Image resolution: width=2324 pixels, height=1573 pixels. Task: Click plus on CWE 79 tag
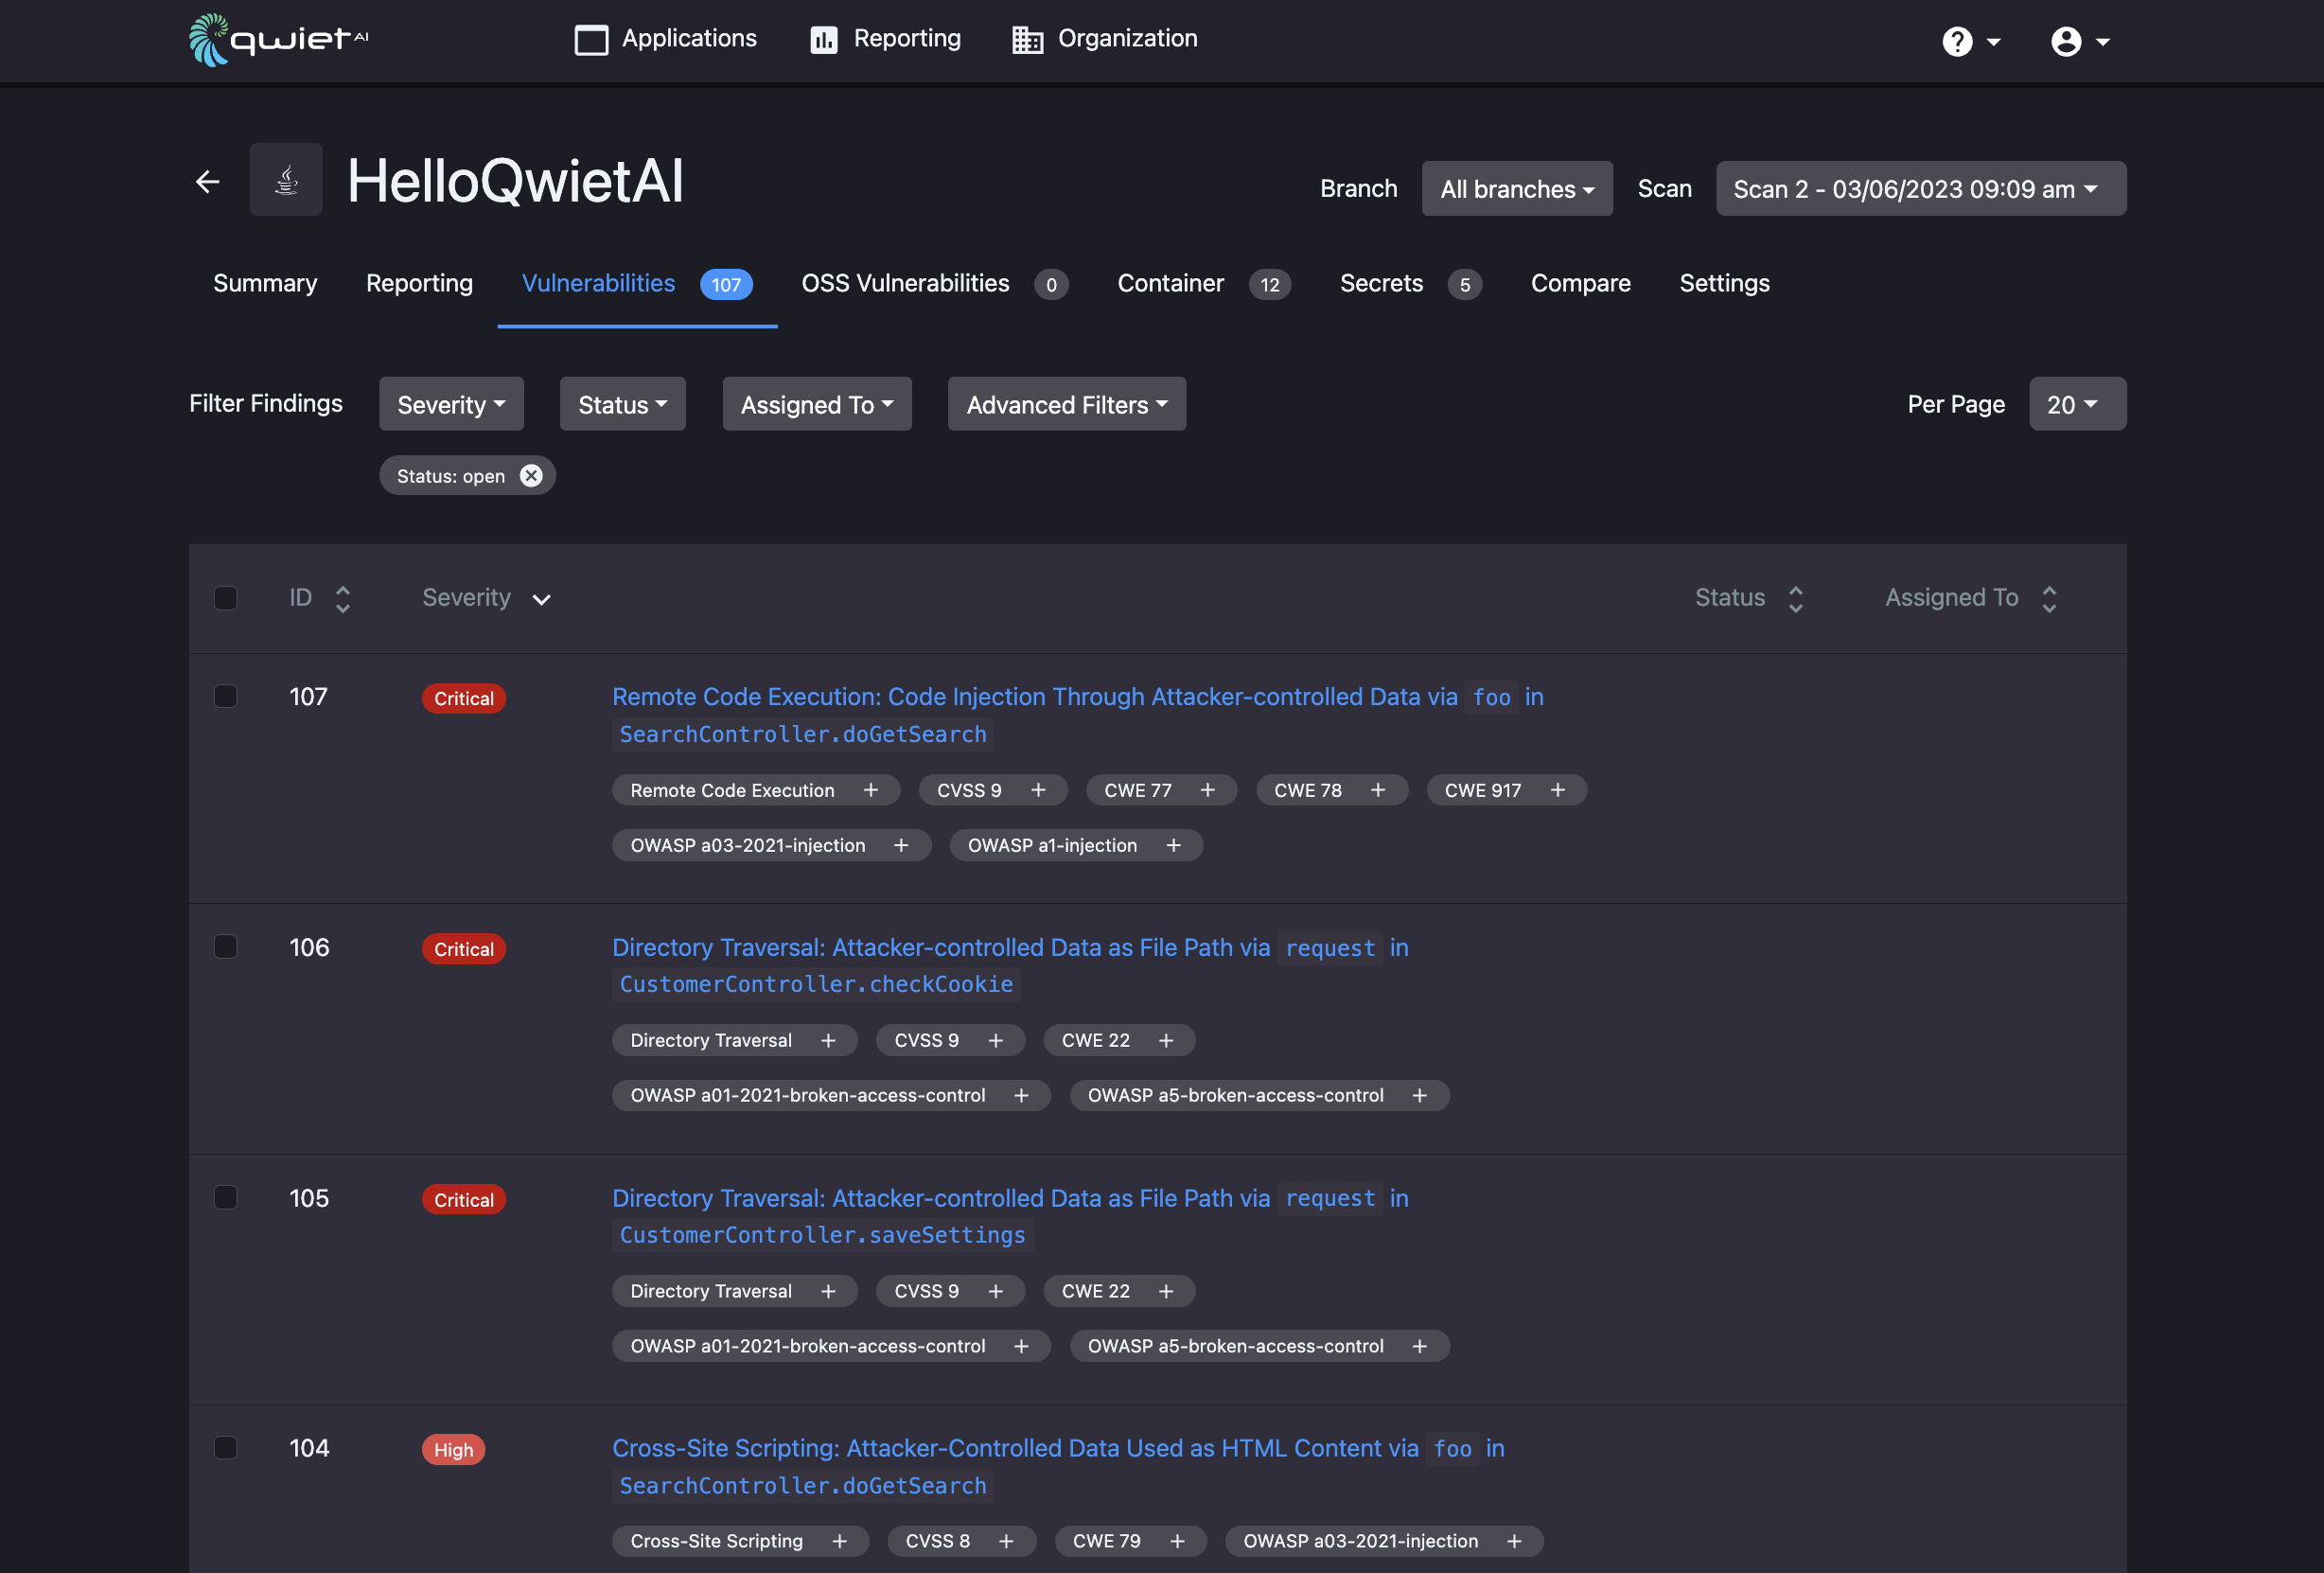[1178, 1541]
